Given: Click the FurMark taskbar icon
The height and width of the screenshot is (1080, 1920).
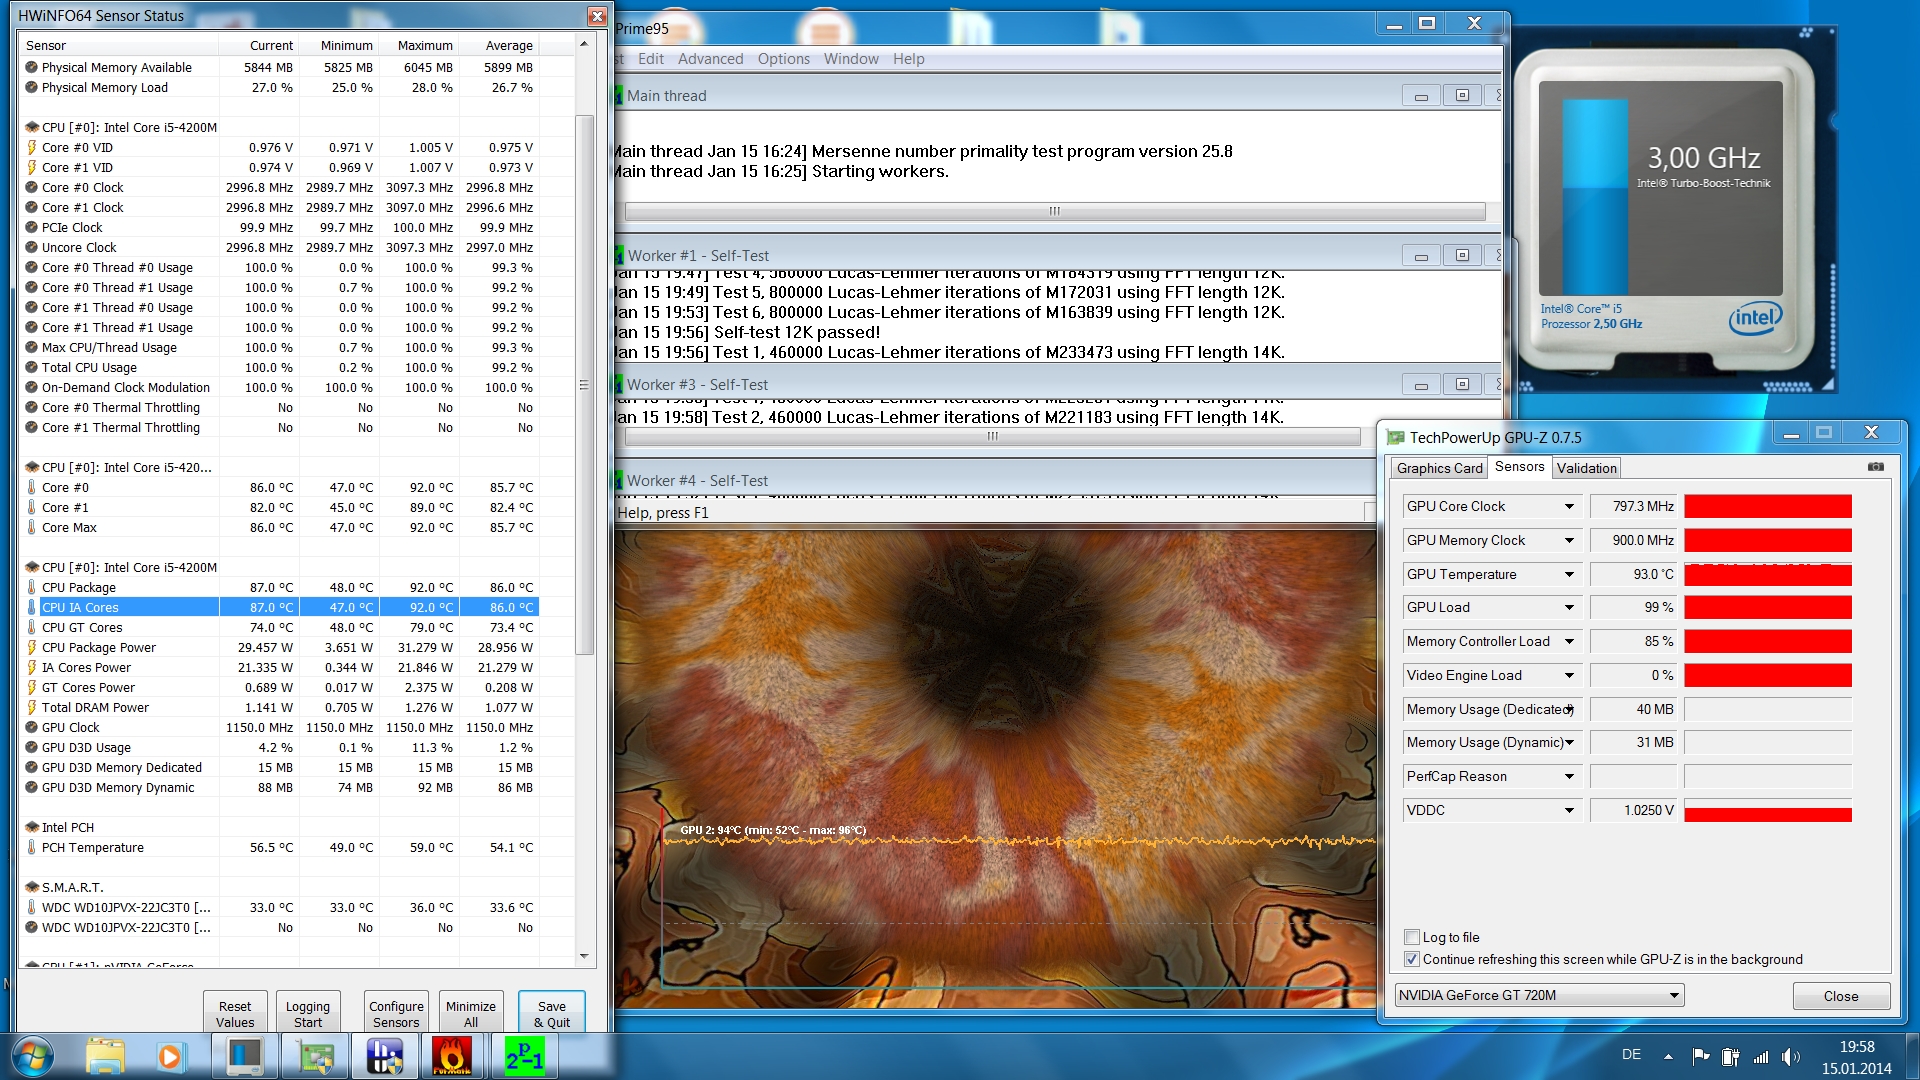Looking at the screenshot, I should (x=452, y=1056).
